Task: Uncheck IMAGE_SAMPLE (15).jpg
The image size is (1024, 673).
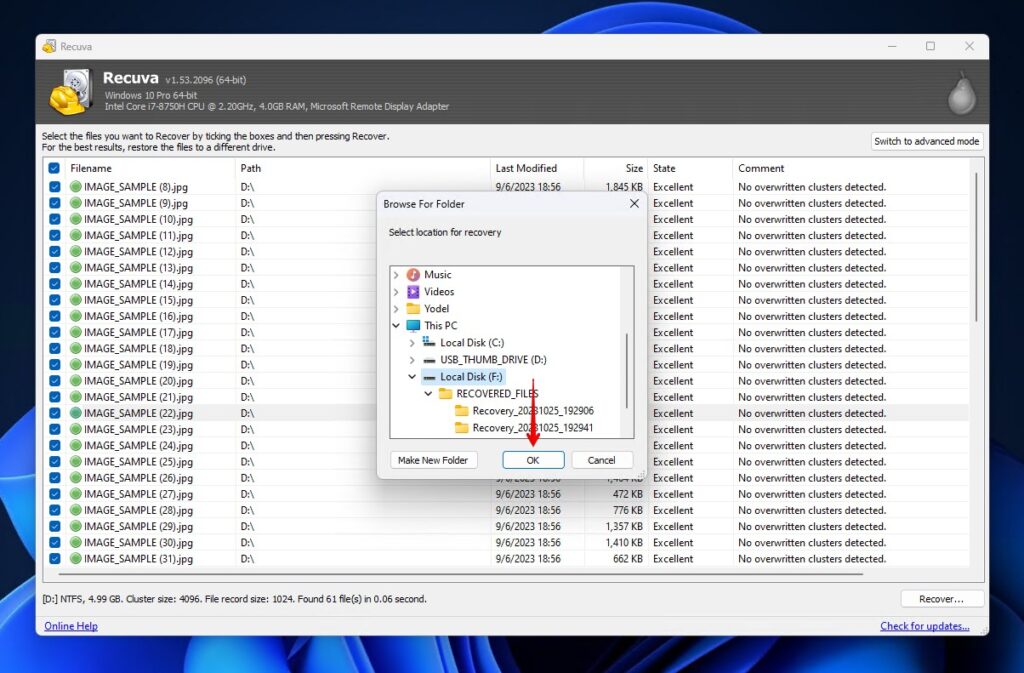Action: [x=53, y=299]
